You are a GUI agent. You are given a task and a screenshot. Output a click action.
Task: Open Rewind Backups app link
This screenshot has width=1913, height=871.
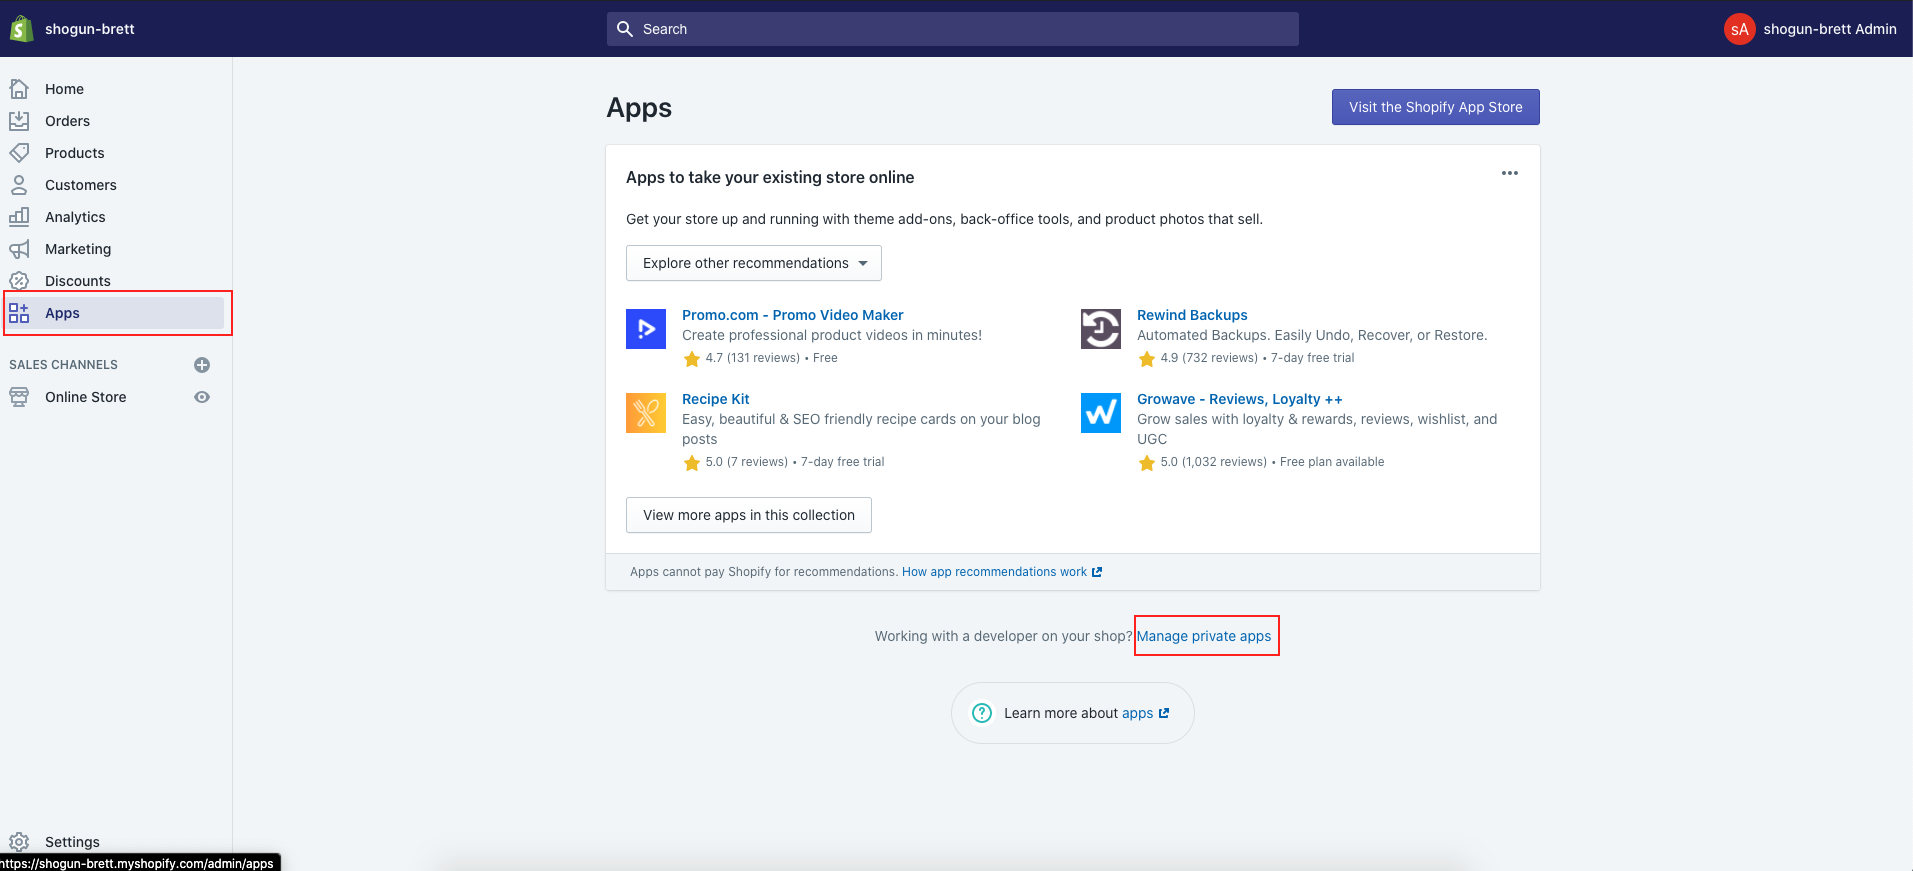click(x=1192, y=315)
